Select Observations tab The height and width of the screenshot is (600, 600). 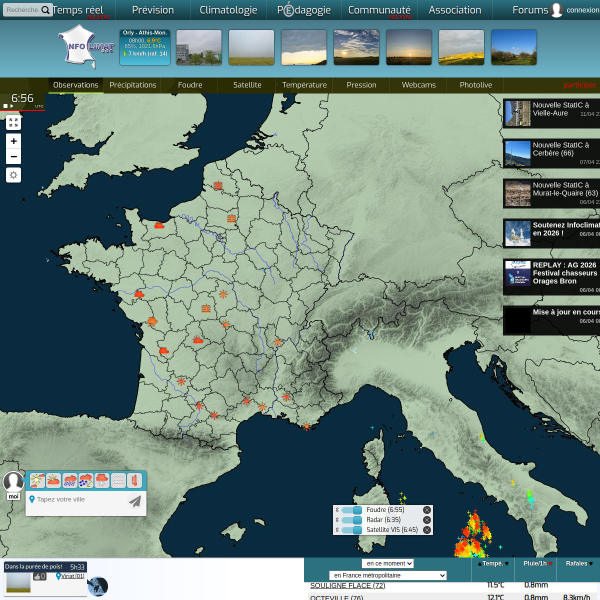tap(75, 85)
